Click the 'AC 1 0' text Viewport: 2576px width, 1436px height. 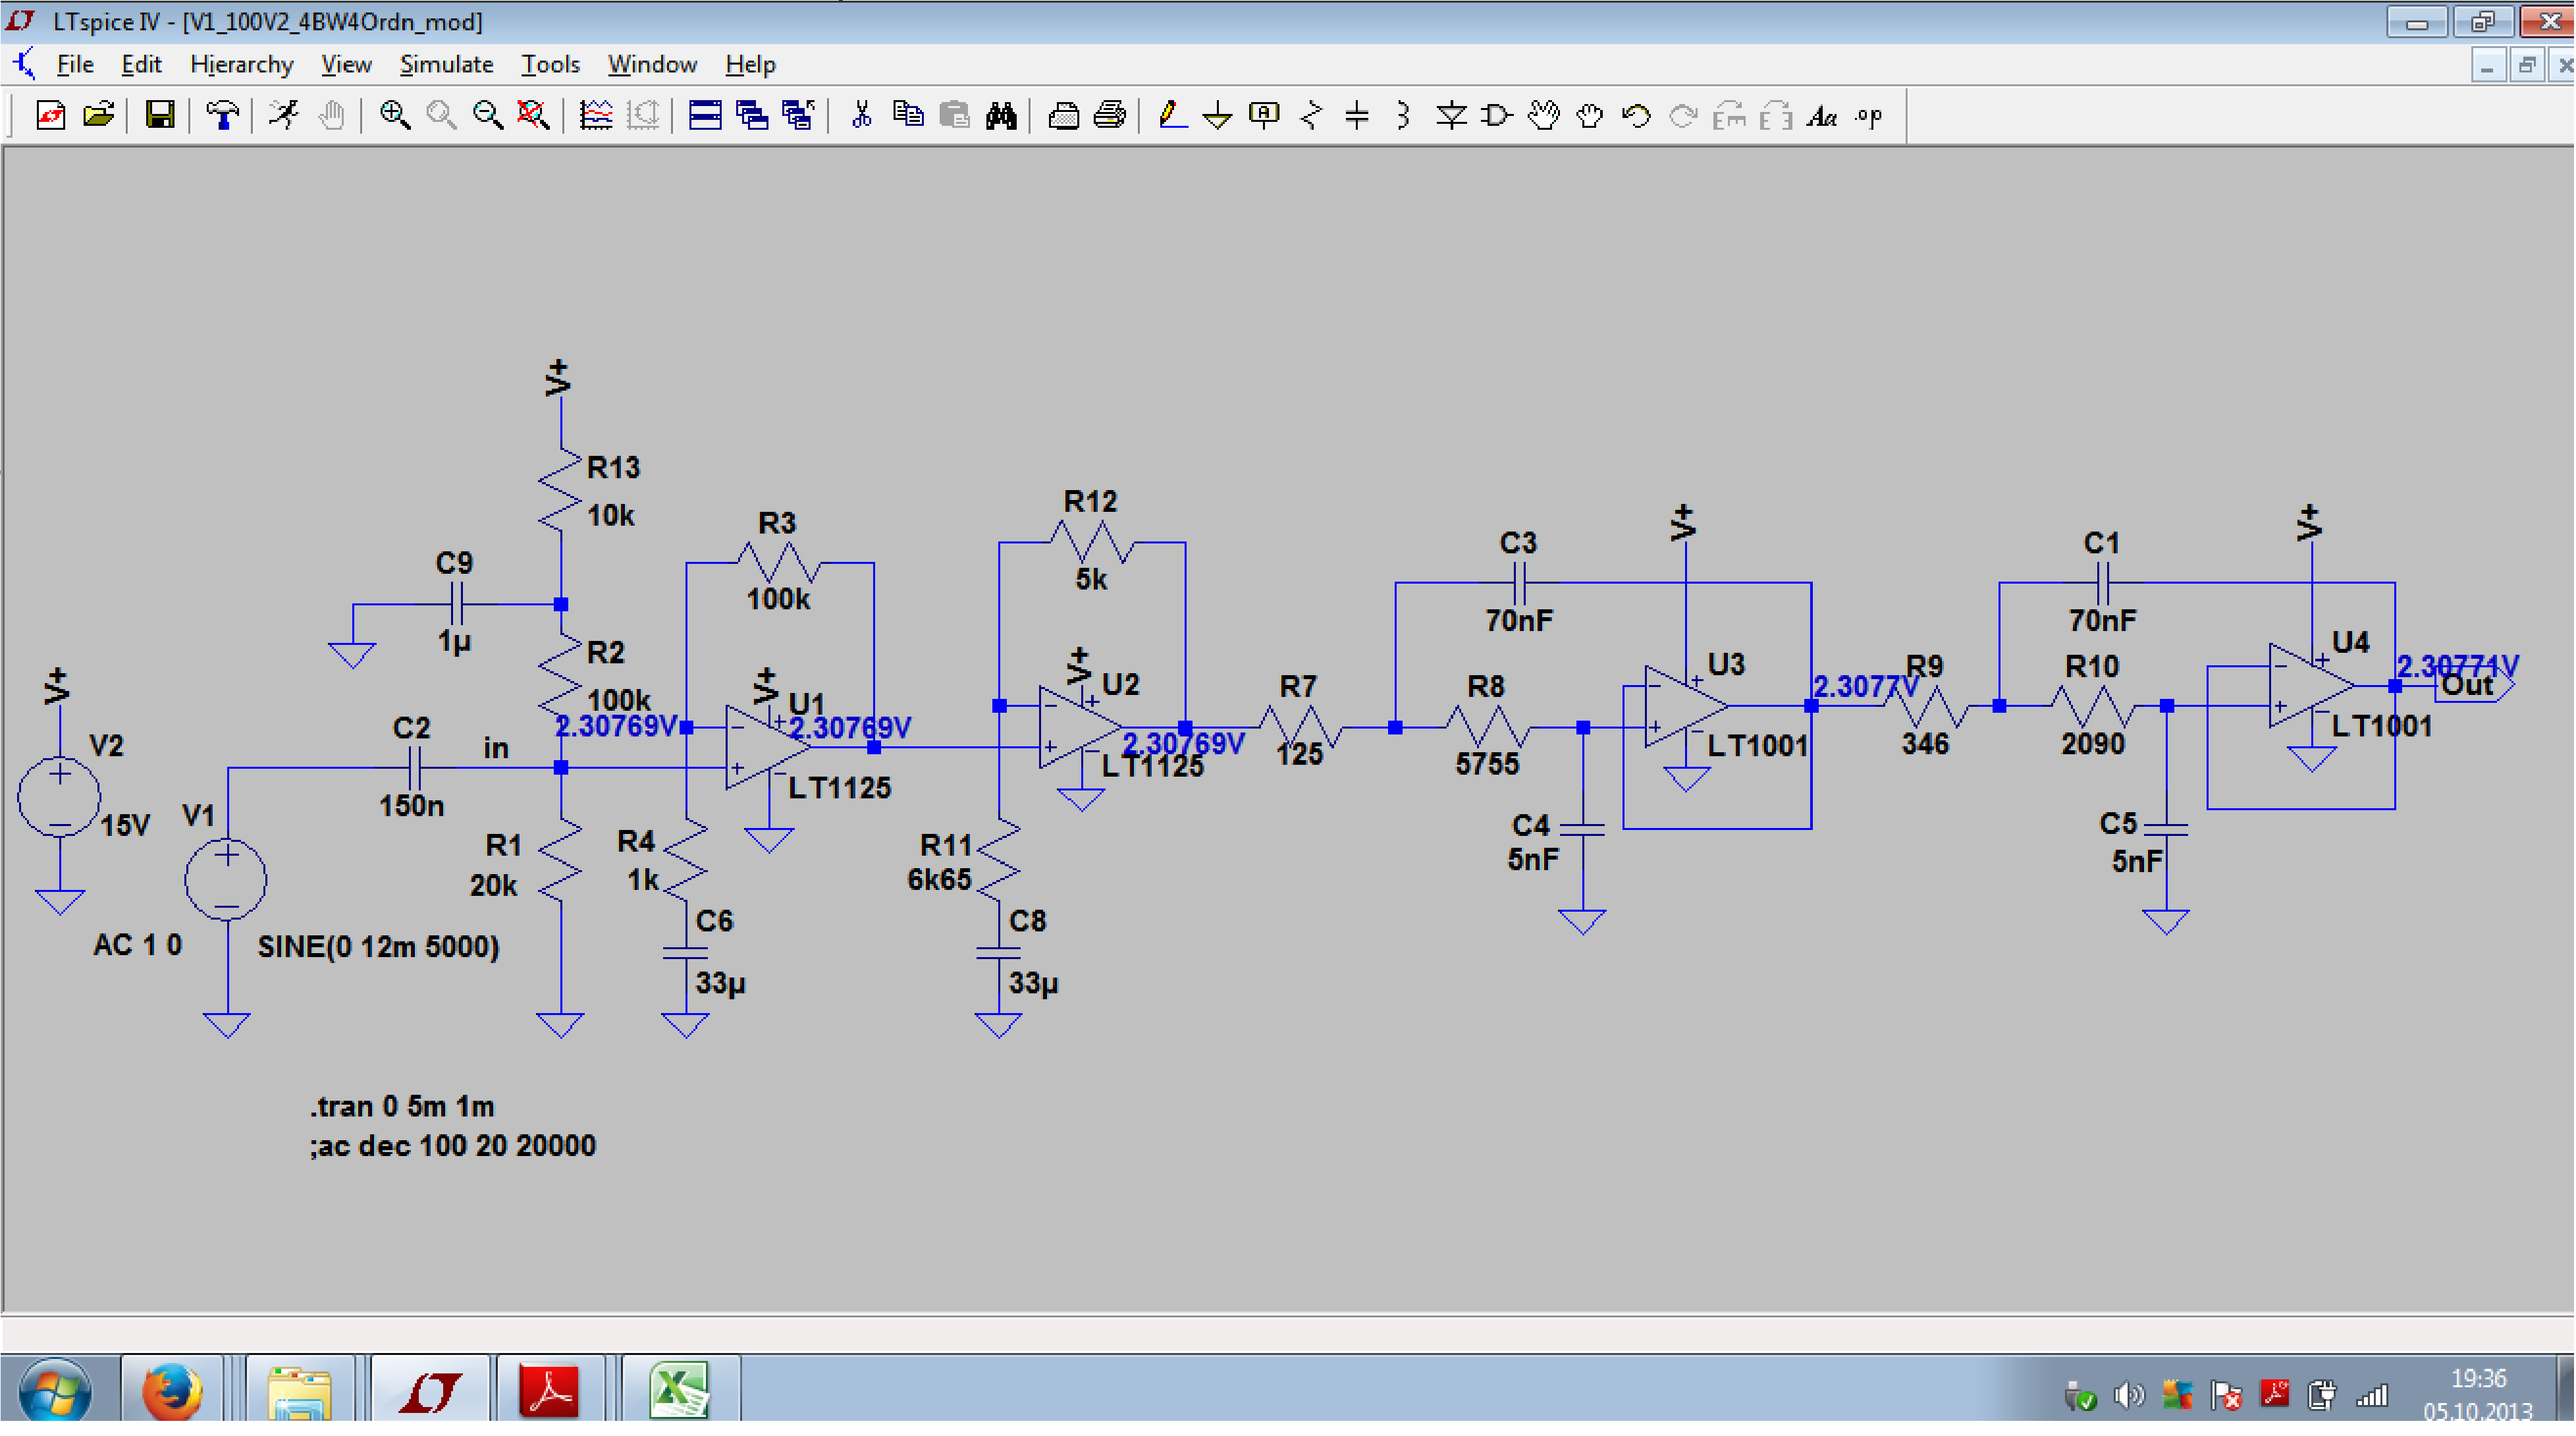137,944
